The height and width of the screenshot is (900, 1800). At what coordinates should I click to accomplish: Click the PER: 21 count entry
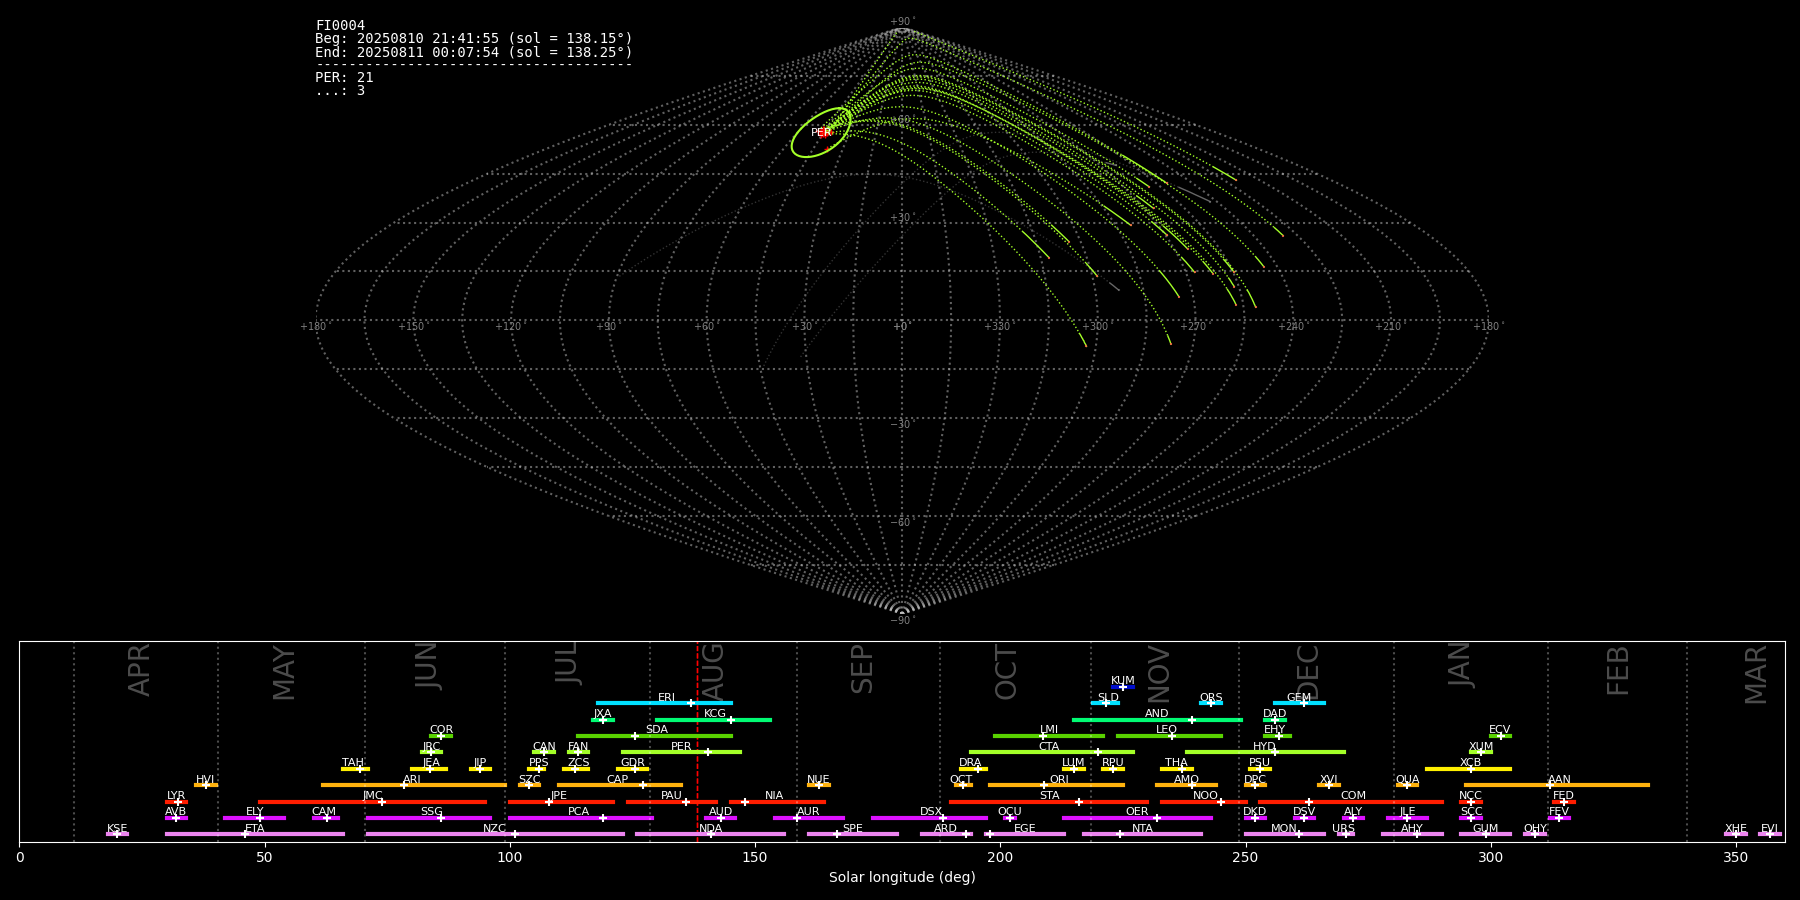344,77
